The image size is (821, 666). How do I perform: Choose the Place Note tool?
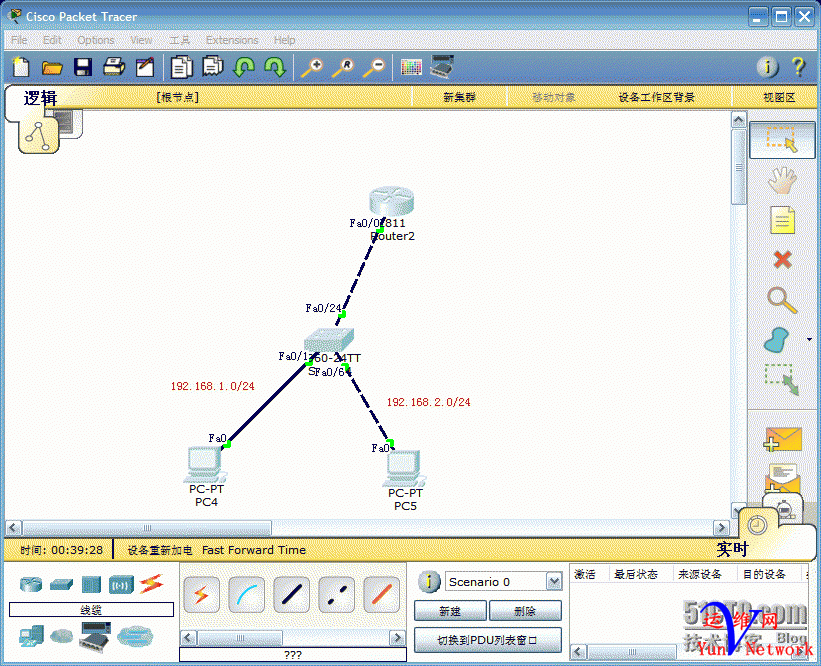(782, 220)
